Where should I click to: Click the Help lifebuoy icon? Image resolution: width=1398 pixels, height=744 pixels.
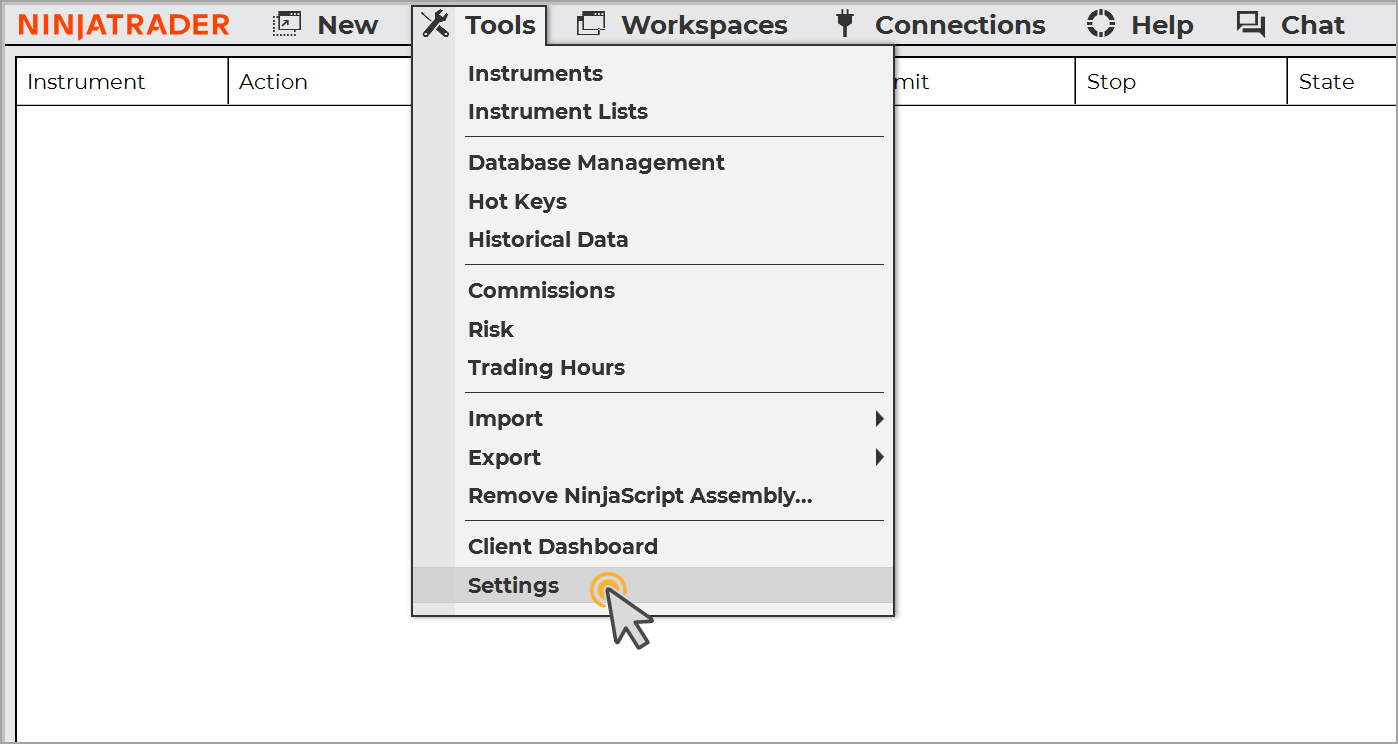pos(1101,24)
